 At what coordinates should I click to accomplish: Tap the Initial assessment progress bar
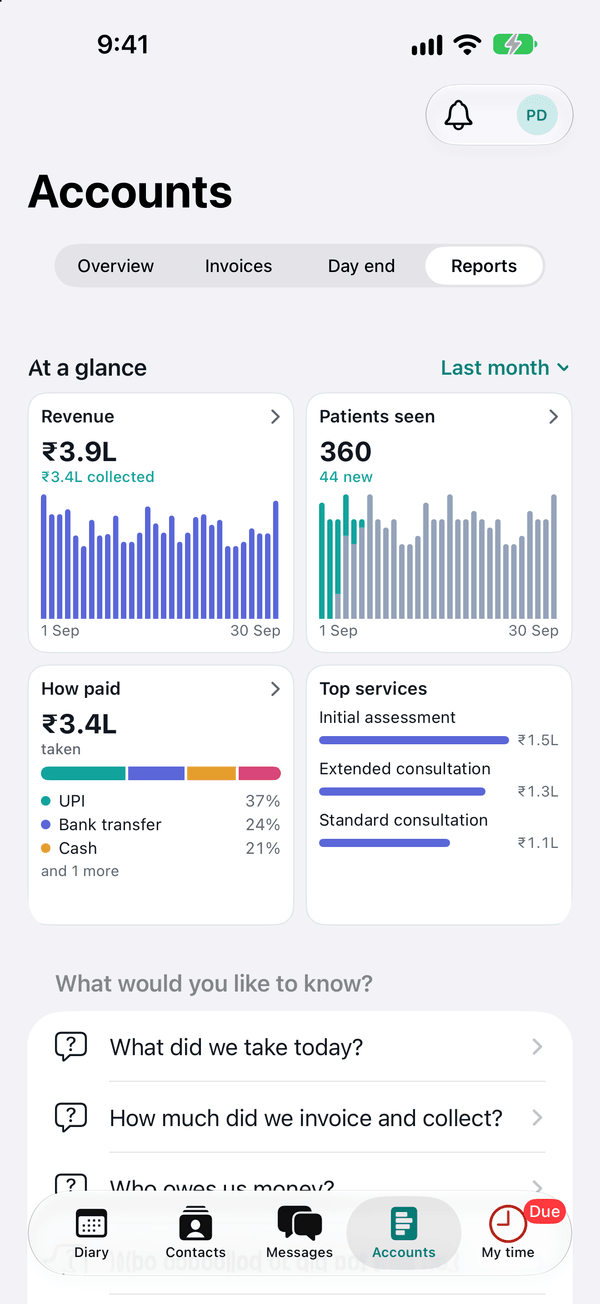tap(414, 740)
